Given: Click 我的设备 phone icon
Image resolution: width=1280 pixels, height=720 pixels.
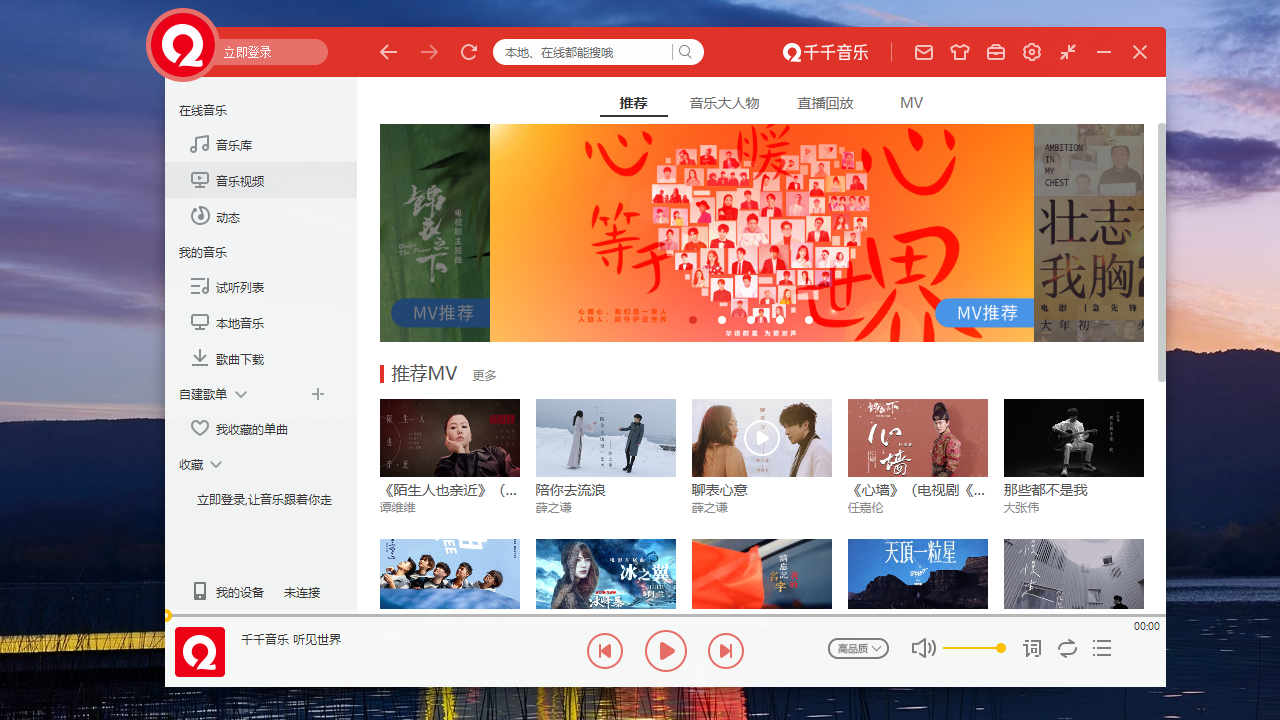Looking at the screenshot, I should click(x=200, y=592).
